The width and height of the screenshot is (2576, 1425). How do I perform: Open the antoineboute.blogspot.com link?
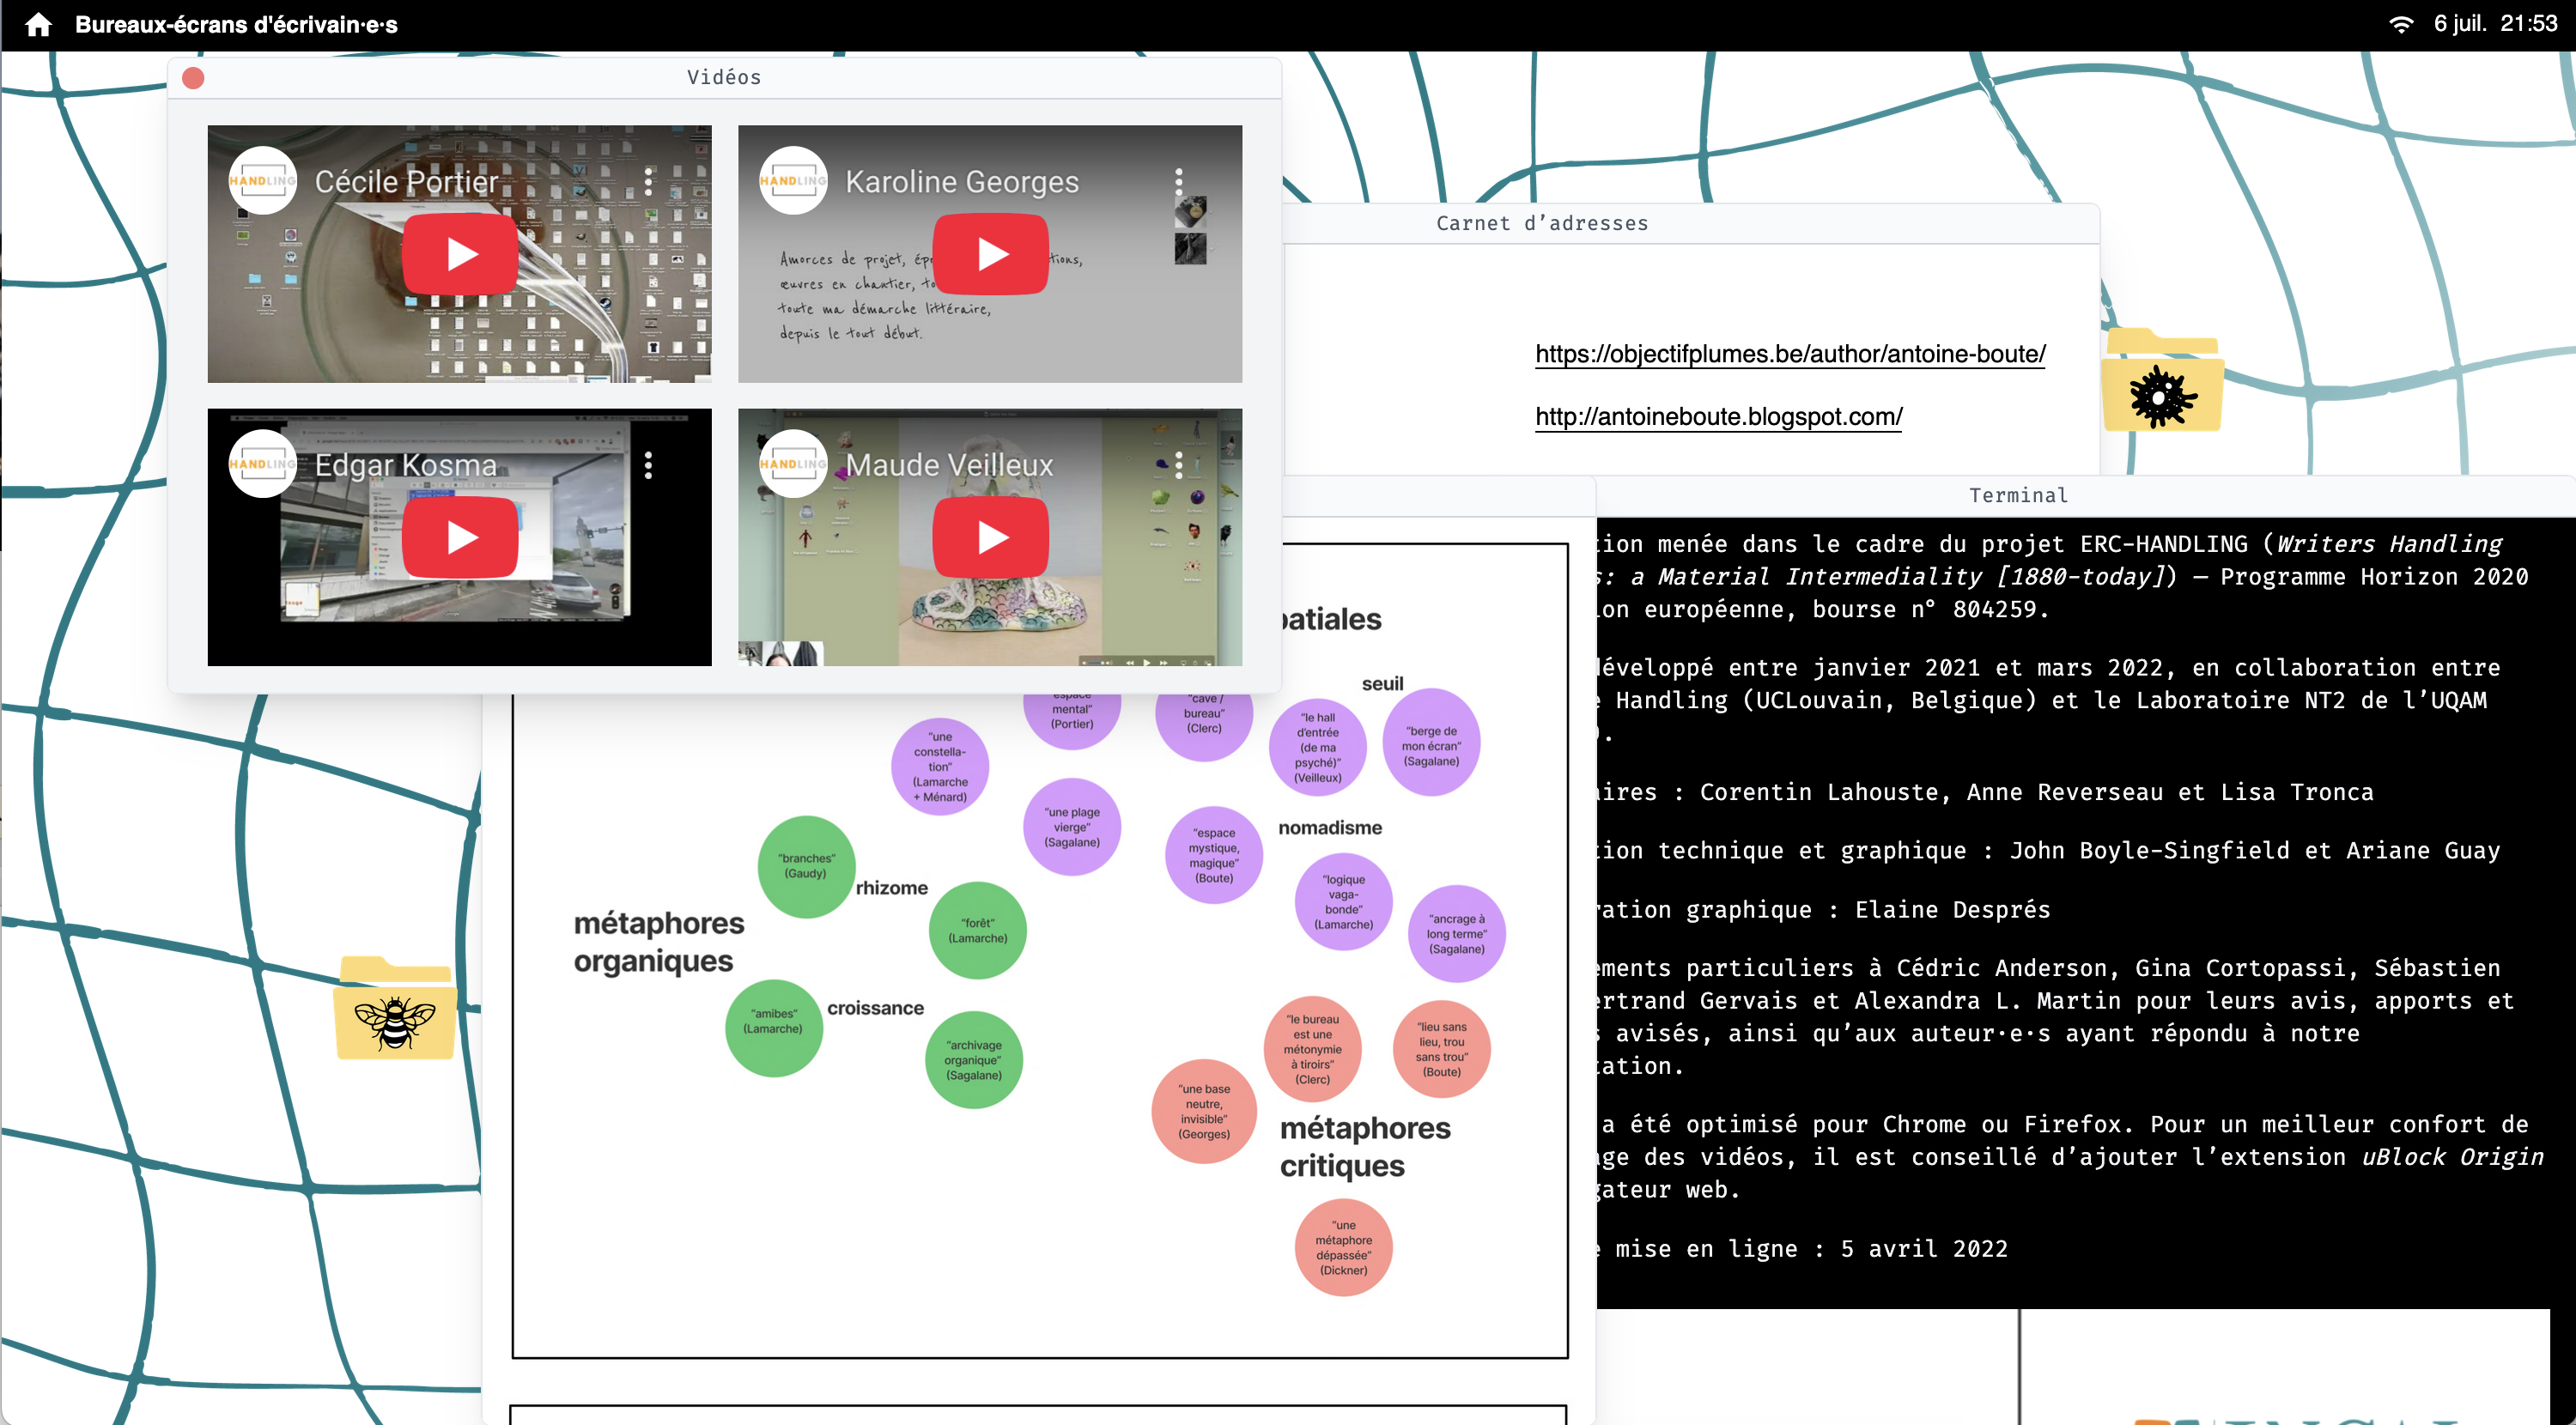coord(1718,416)
